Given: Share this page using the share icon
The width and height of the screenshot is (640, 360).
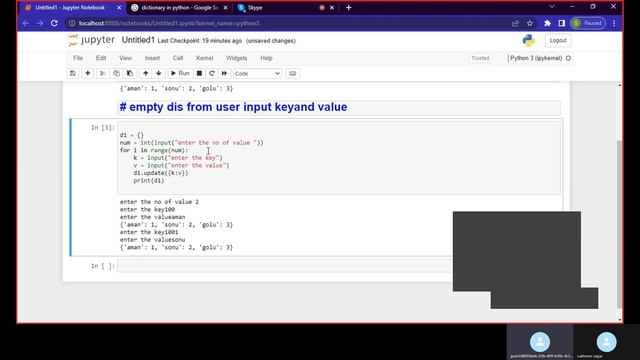Looking at the screenshot, I should [x=515, y=23].
